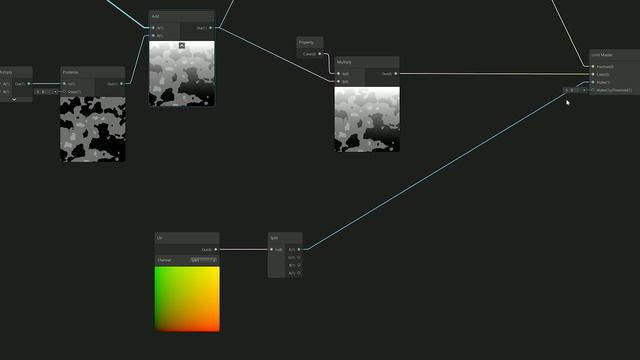Click the Add node preview image
640x360 pixels.
coord(182,73)
